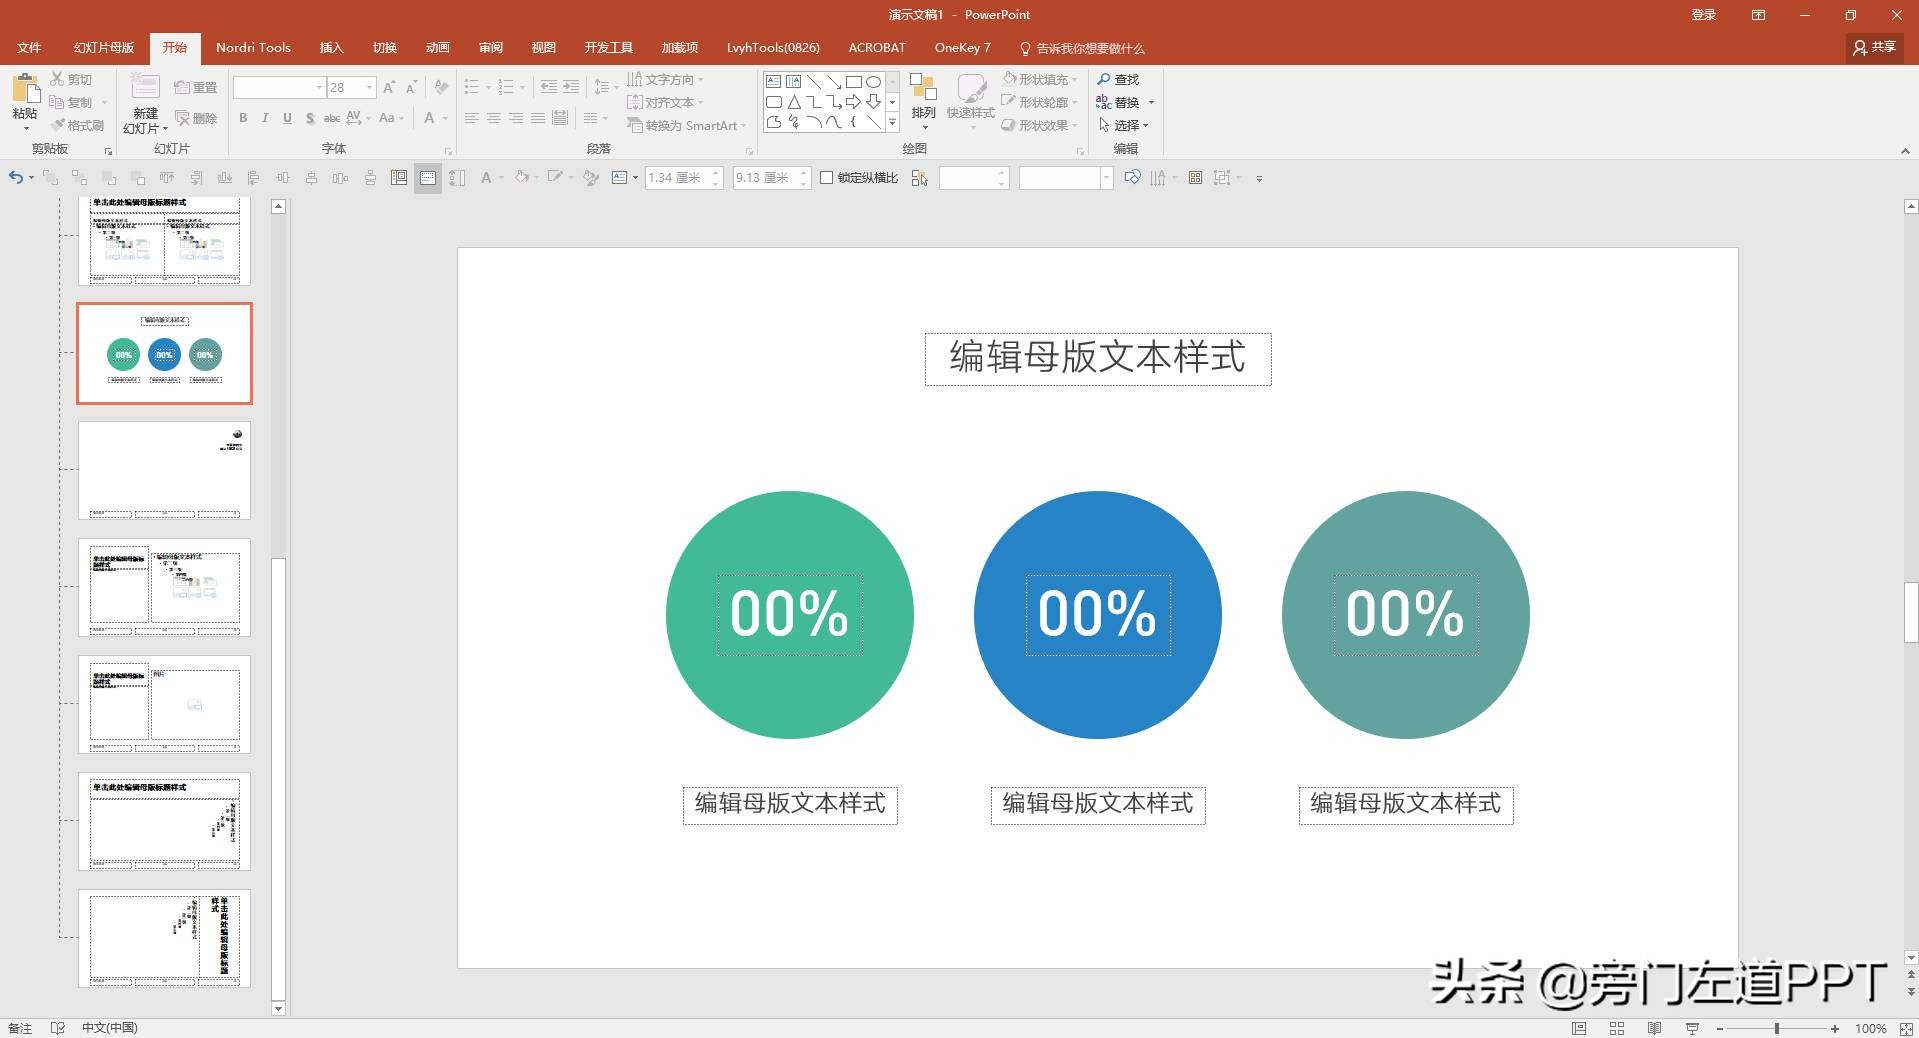Open the Insert tab
Viewport: 1919px width, 1038px height.
click(x=331, y=48)
